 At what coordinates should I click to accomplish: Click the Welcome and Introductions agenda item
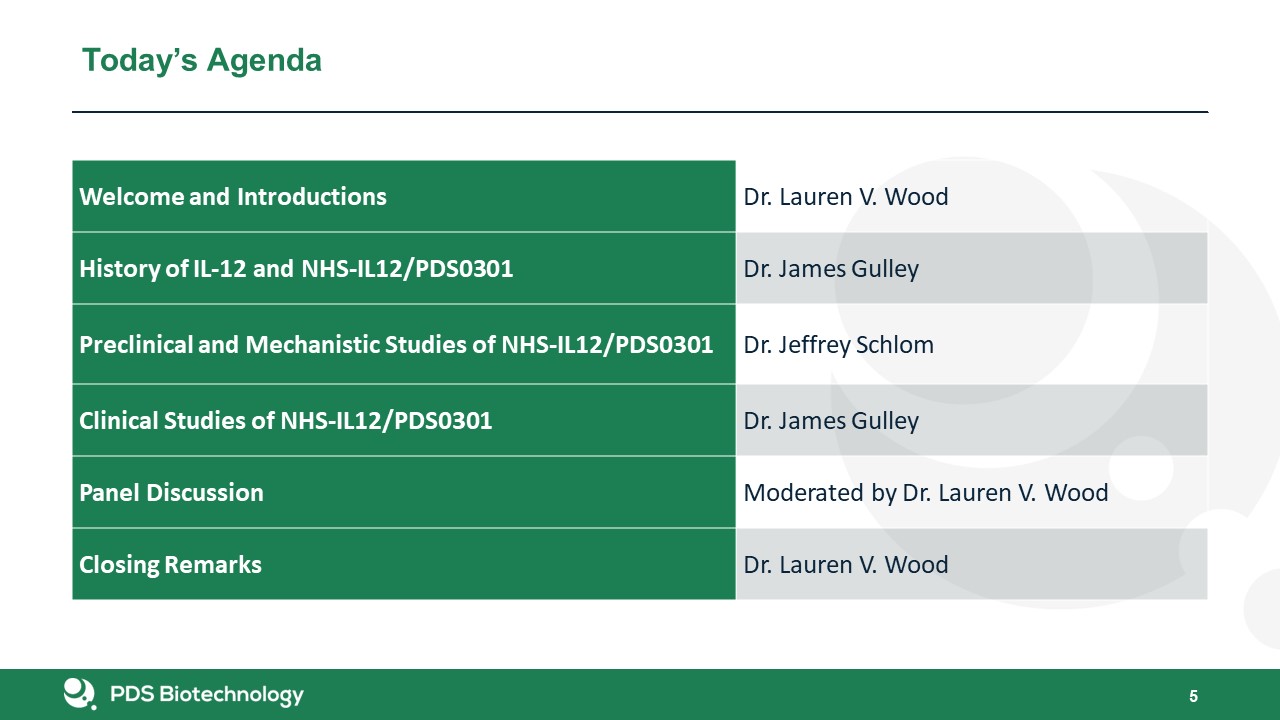(233, 197)
